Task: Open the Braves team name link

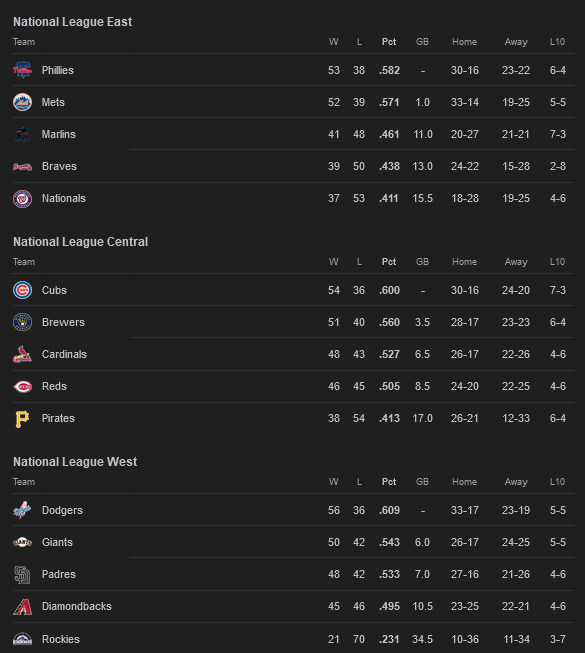Action: 59,166
